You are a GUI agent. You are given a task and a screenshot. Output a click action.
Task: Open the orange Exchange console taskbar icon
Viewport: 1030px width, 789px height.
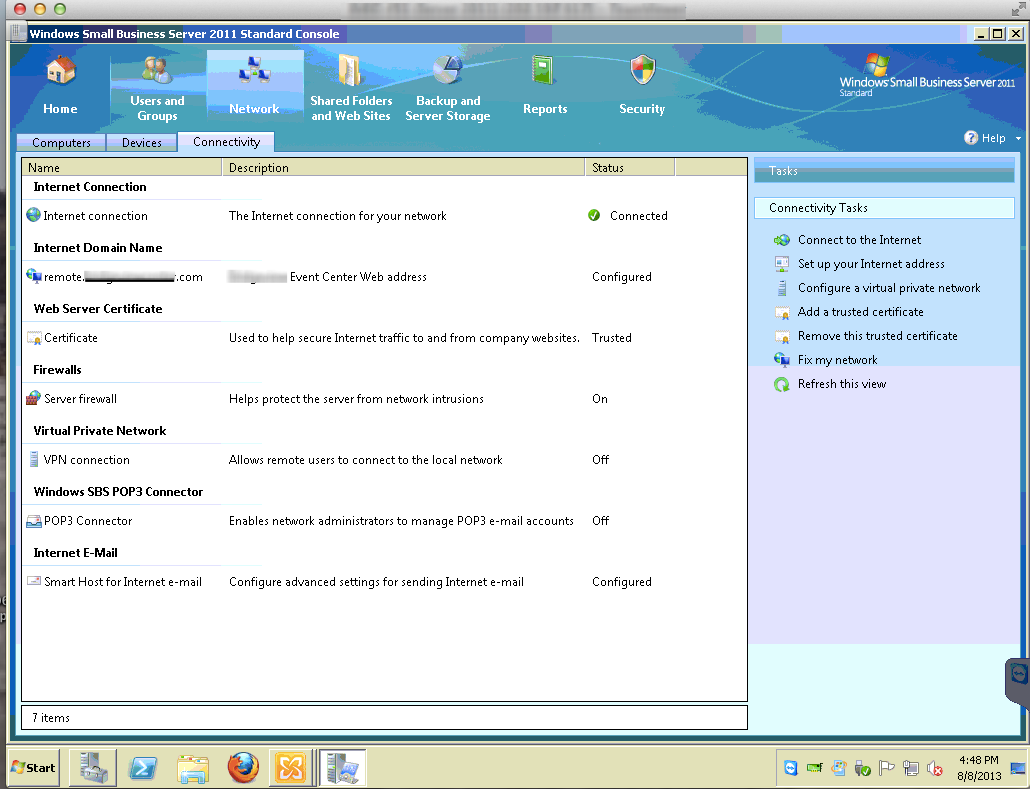291,767
